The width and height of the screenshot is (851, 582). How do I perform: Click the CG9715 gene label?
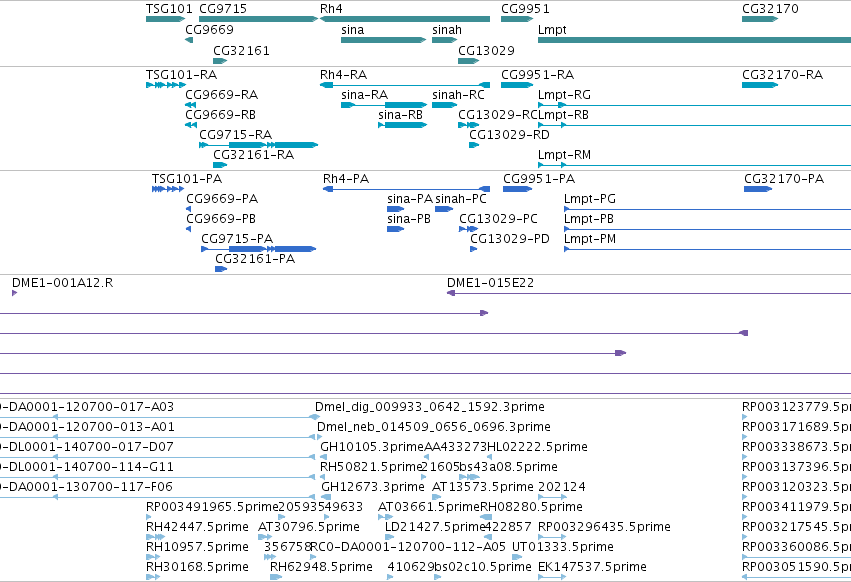[223, 9]
